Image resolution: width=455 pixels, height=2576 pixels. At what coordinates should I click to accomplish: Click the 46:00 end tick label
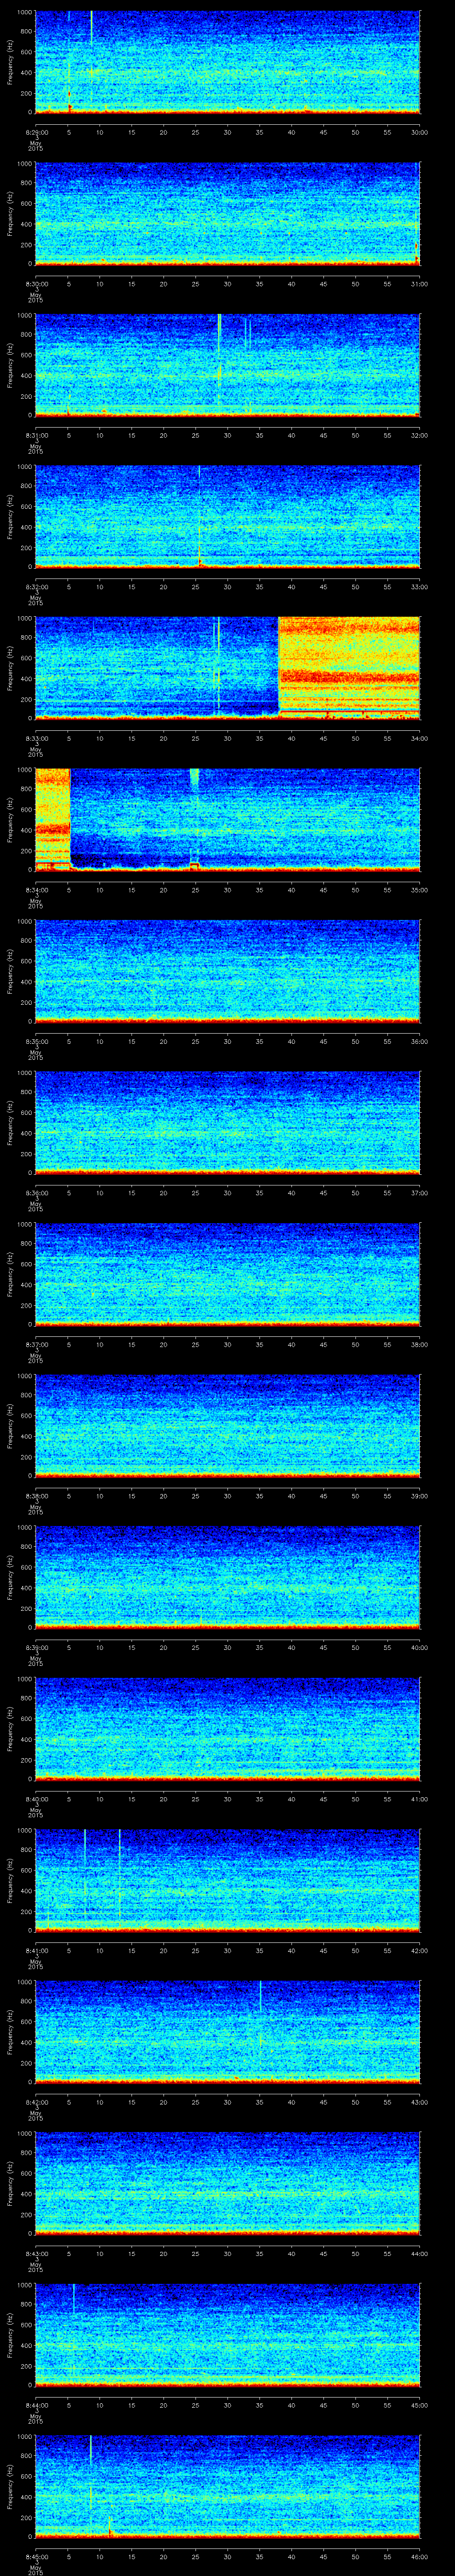point(419,2556)
